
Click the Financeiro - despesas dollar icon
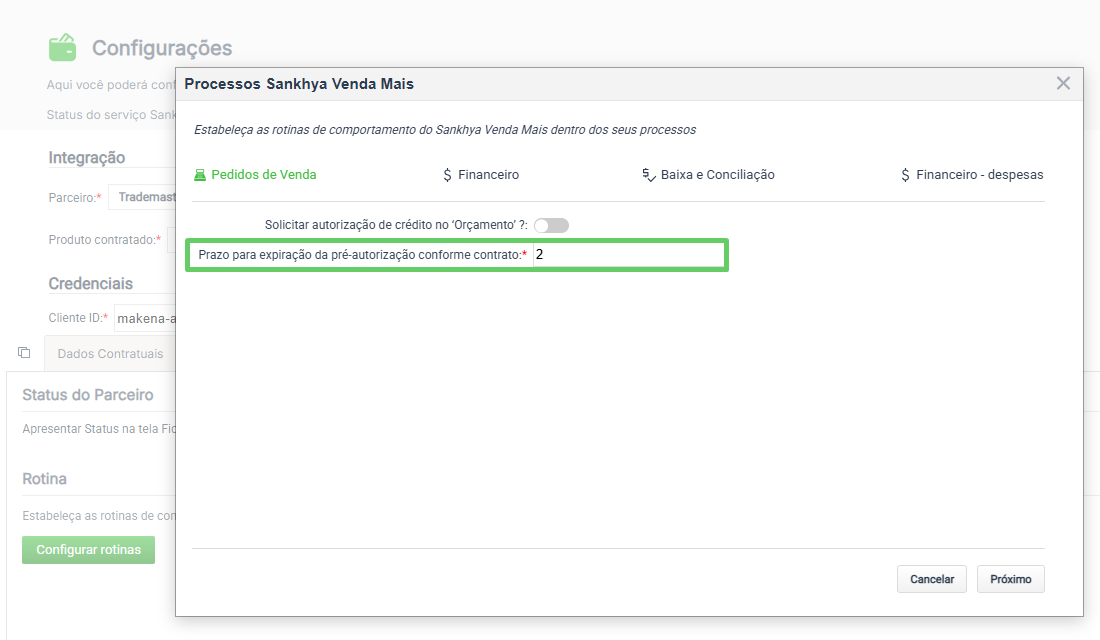(x=906, y=175)
